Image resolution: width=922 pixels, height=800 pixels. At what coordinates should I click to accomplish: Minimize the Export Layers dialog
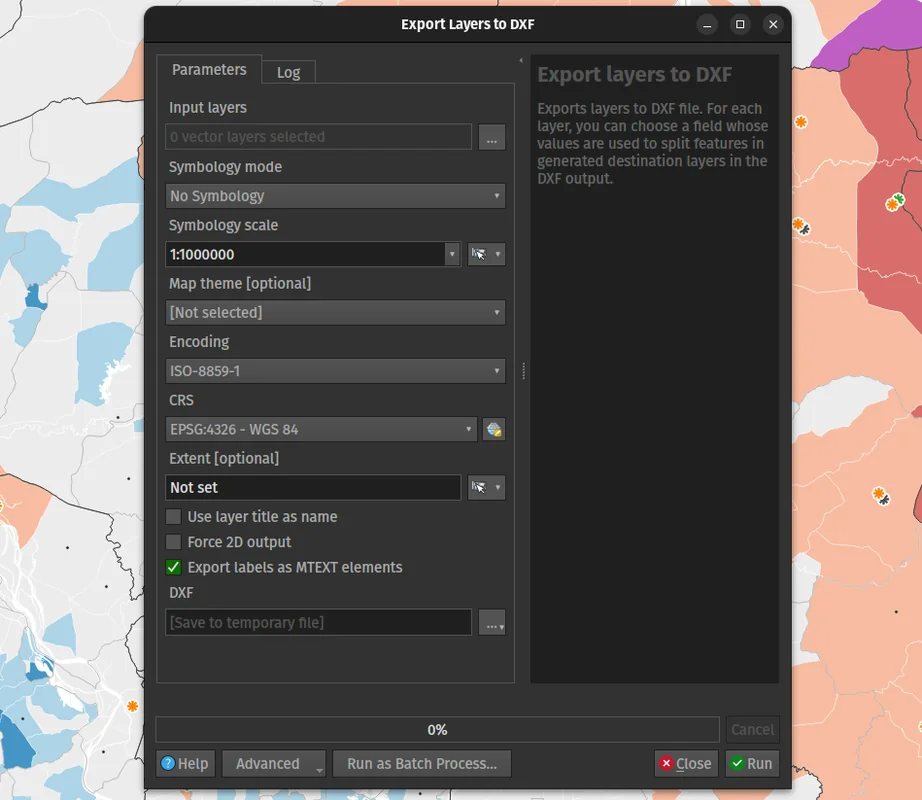707,25
